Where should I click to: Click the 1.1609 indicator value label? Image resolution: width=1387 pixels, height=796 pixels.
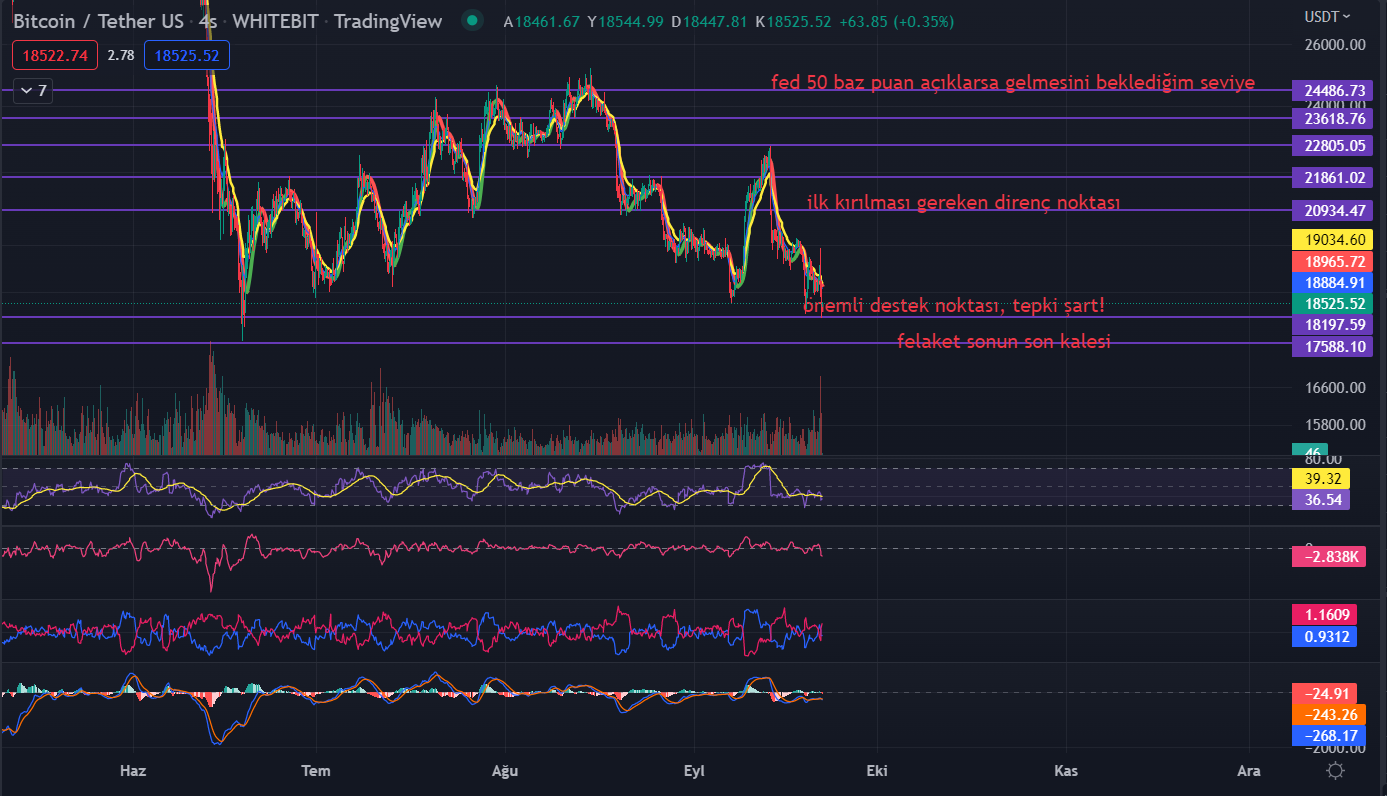[x=1324, y=614]
